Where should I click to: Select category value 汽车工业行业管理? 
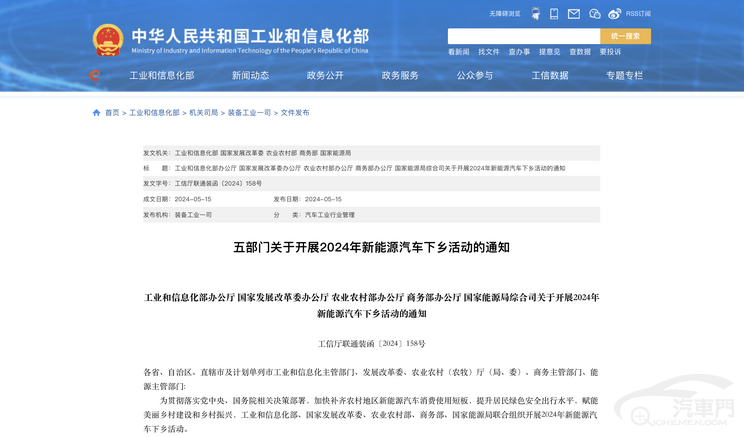click(330, 215)
